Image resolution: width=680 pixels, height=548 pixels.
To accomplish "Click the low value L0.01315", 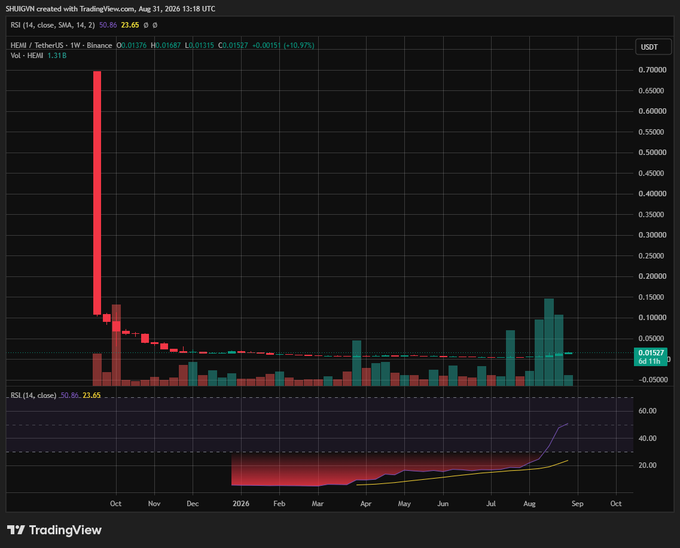I will pyautogui.click(x=199, y=45).
